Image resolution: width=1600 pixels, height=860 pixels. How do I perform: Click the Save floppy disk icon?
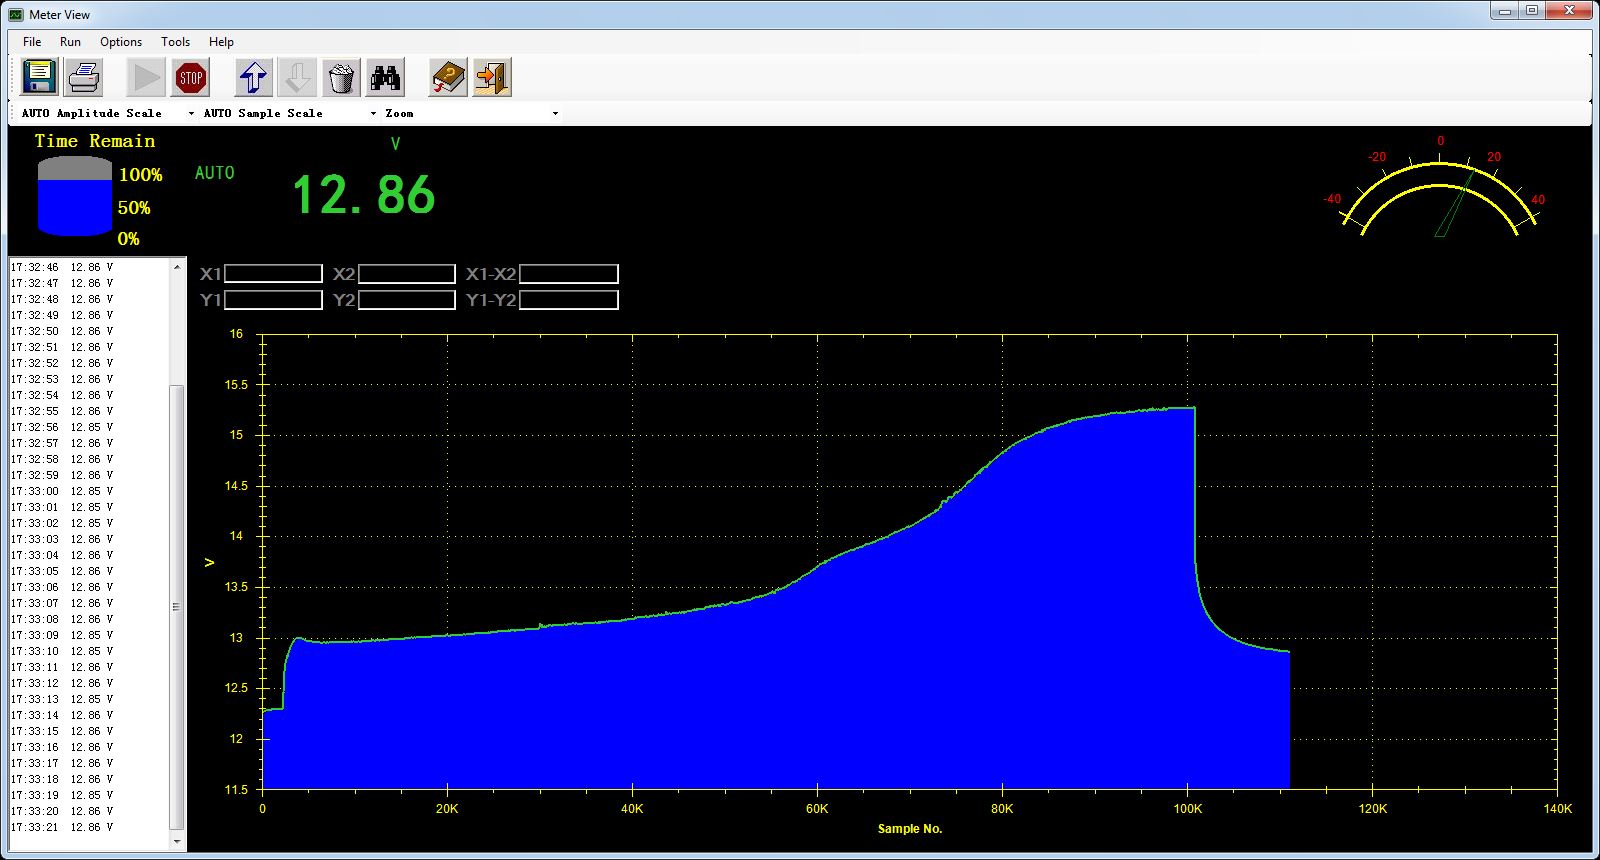39,77
